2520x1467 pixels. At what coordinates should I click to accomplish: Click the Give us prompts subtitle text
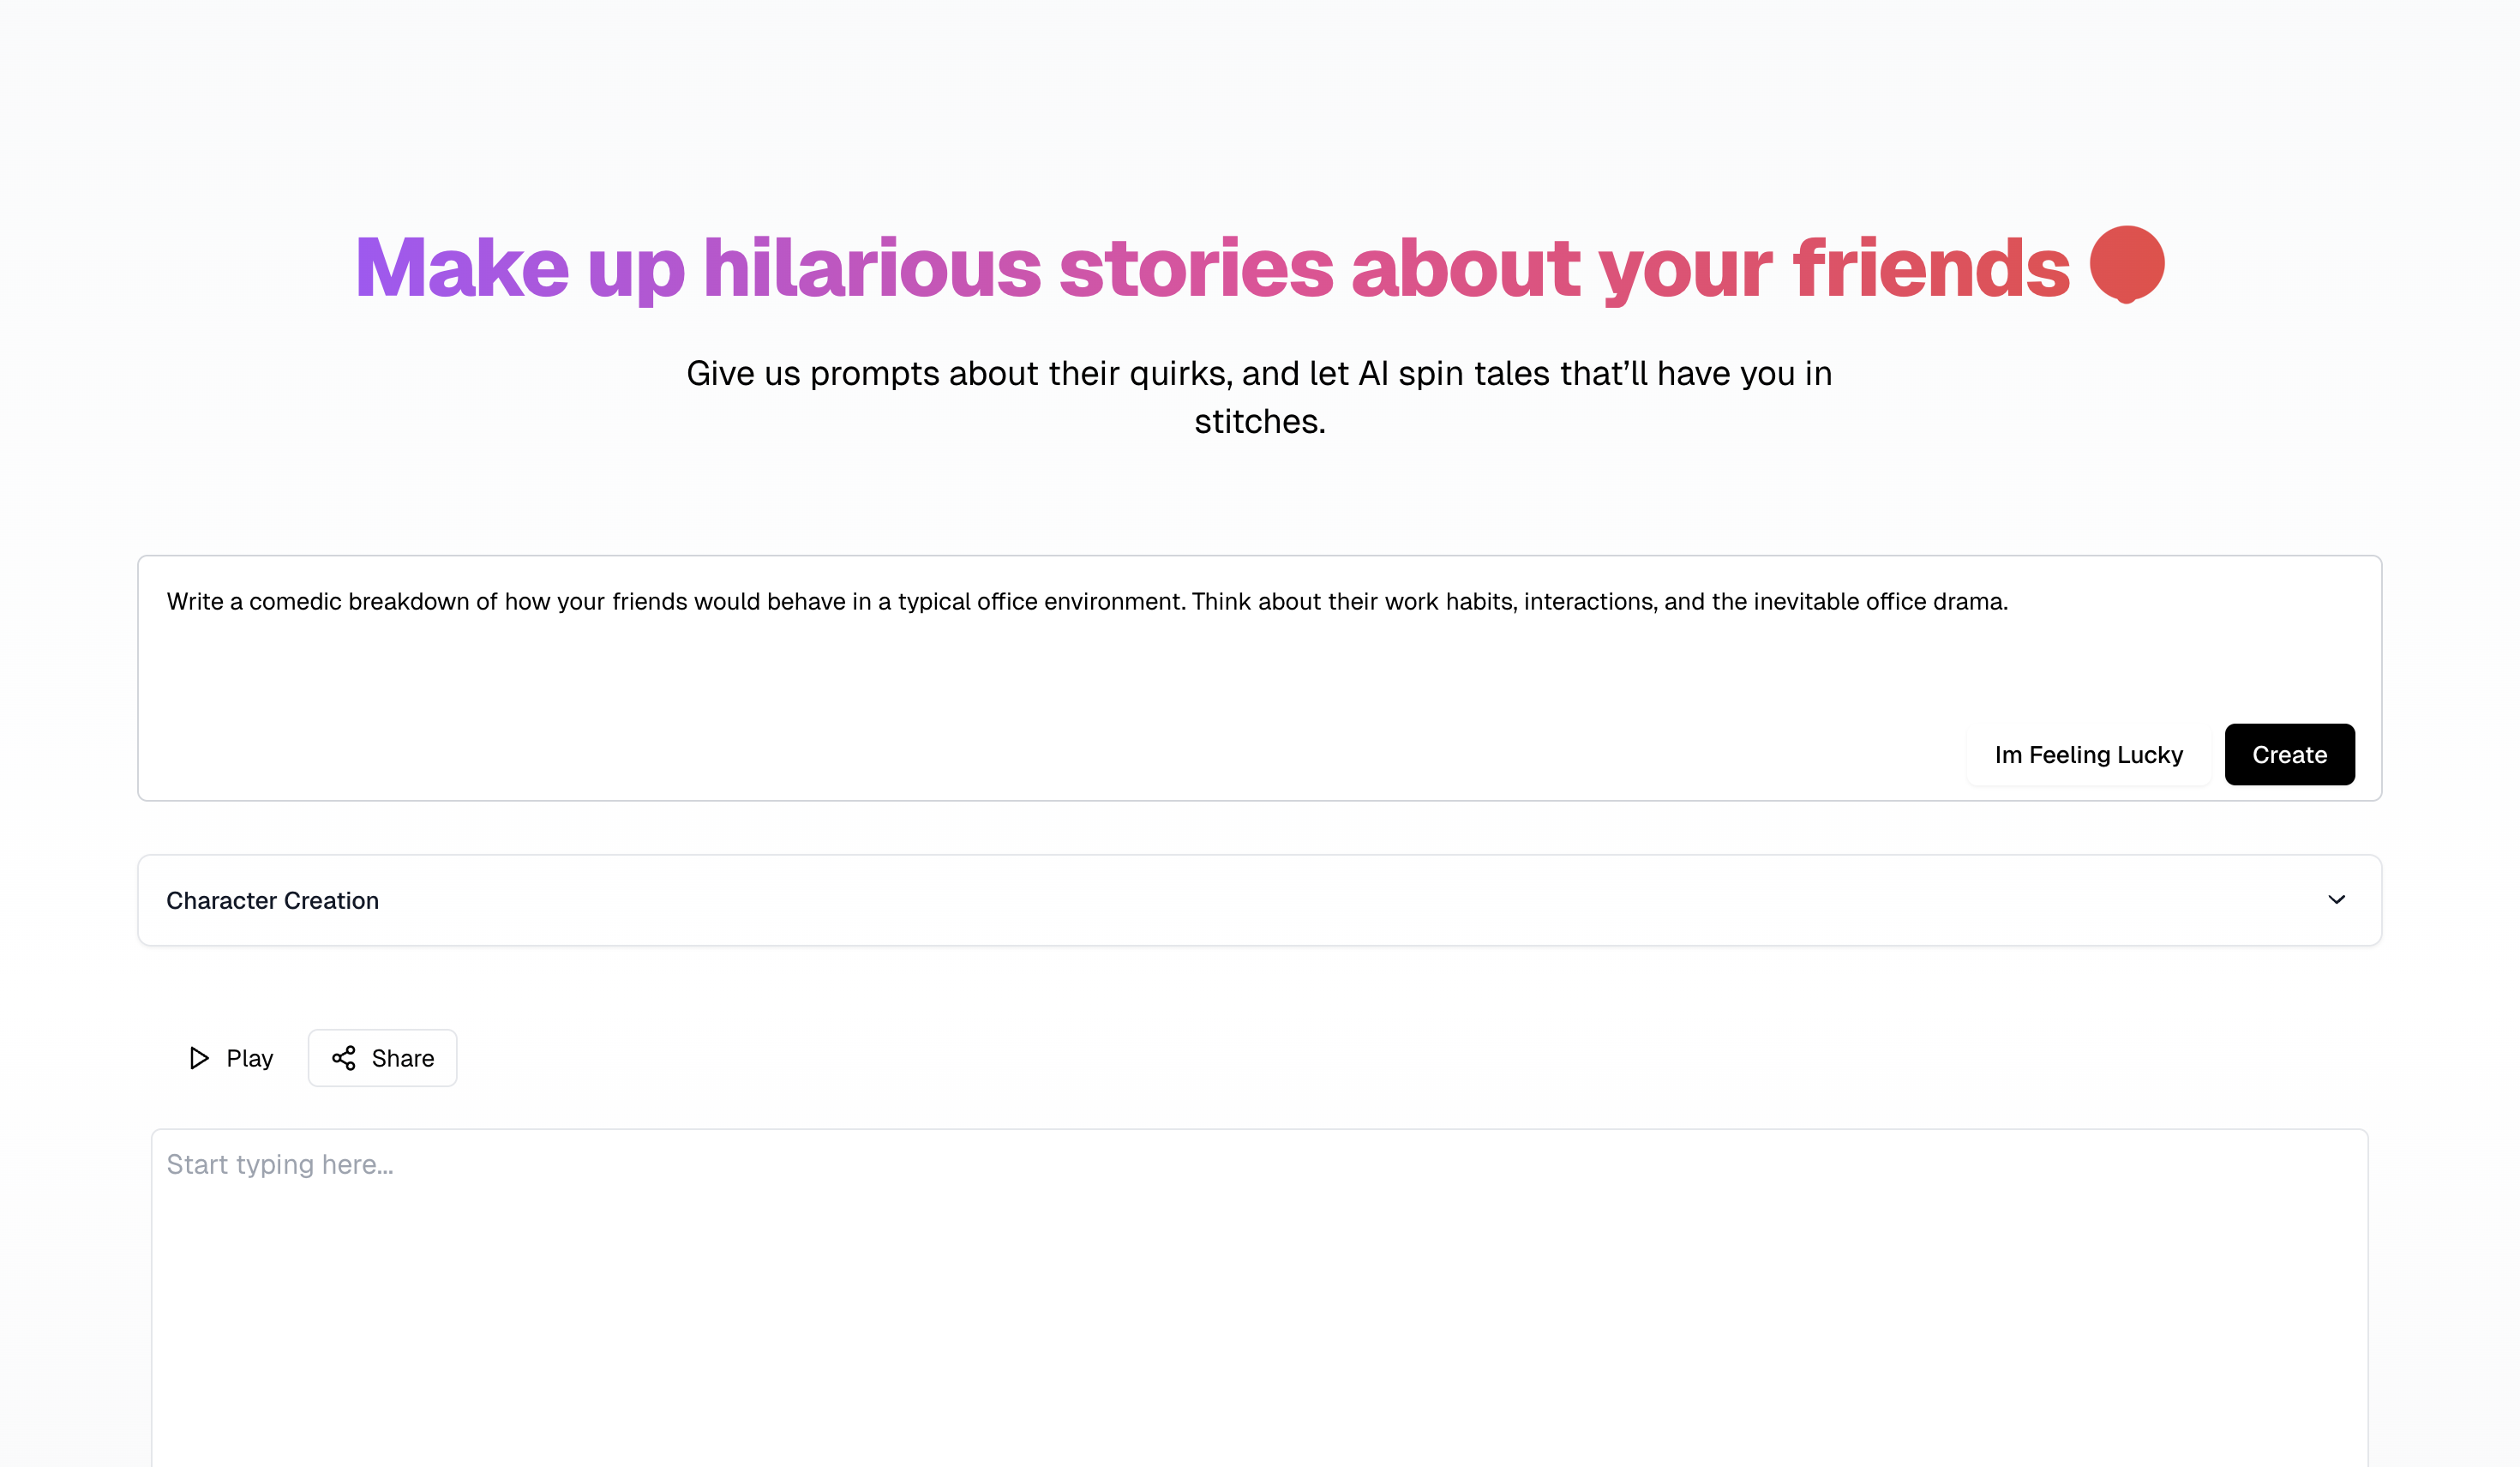point(1259,397)
